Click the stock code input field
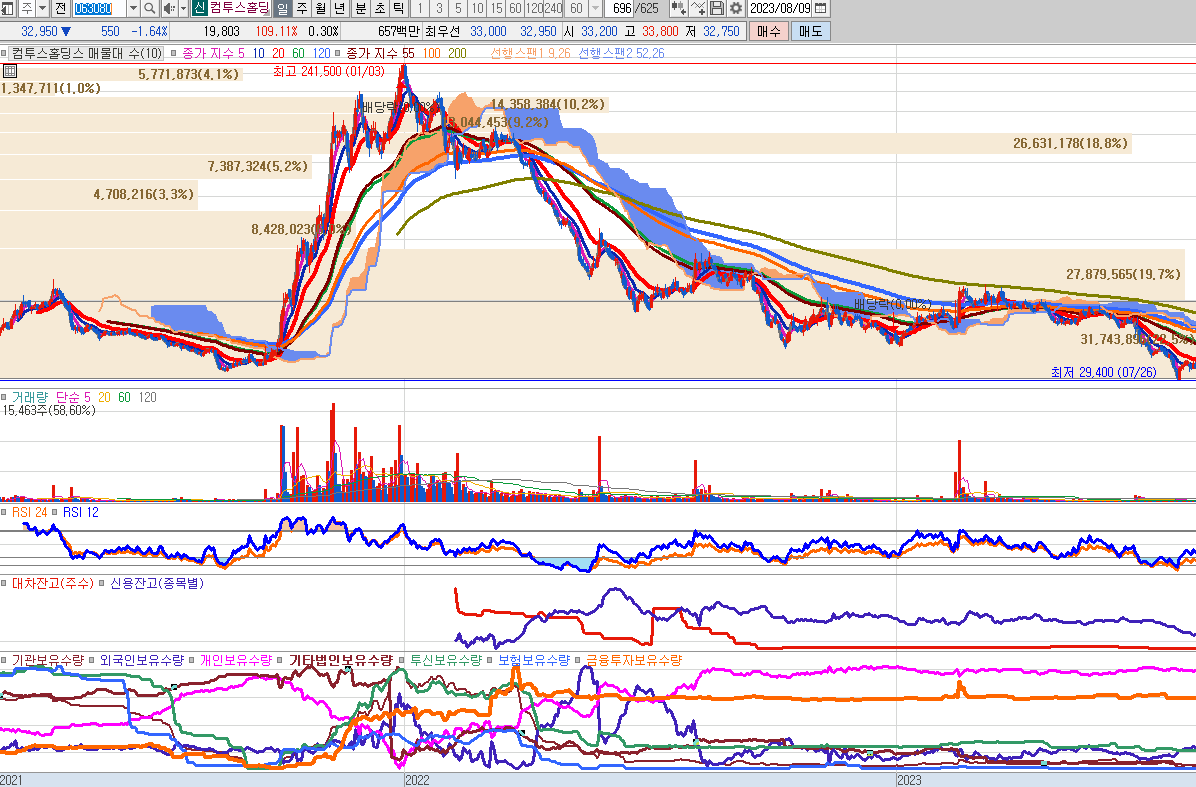The image size is (1196, 787). [x=98, y=8]
